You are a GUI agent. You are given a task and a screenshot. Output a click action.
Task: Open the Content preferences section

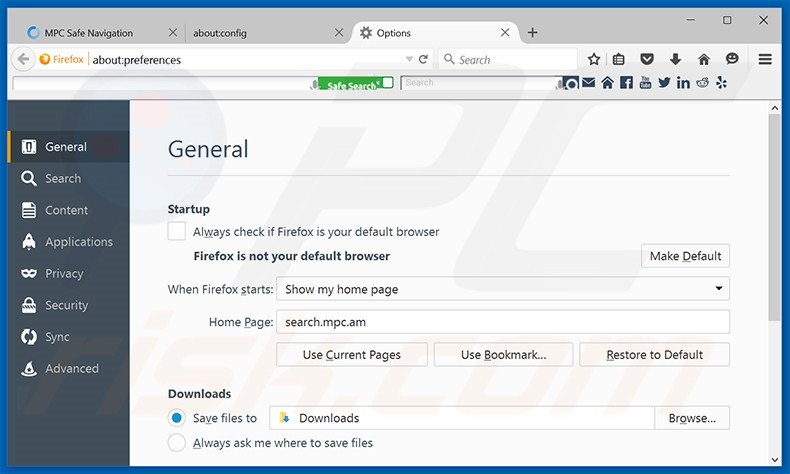coord(69,210)
